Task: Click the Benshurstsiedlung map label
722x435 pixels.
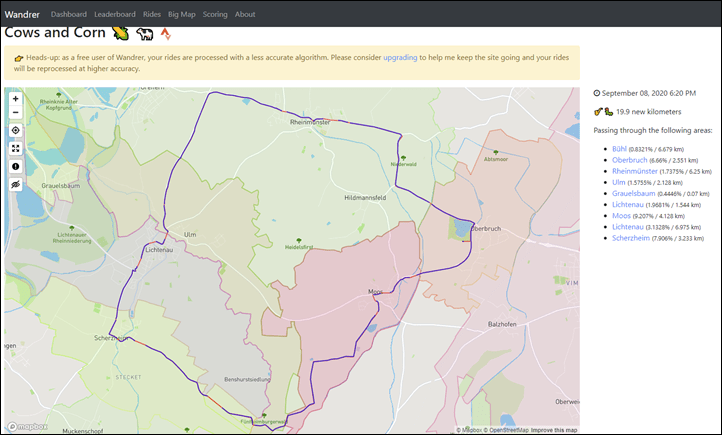Action: (247, 379)
